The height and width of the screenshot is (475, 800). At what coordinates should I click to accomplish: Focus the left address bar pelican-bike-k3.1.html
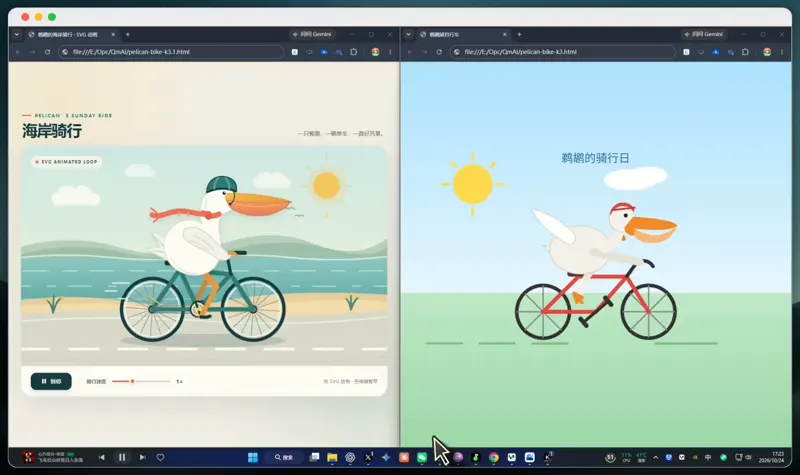171,52
